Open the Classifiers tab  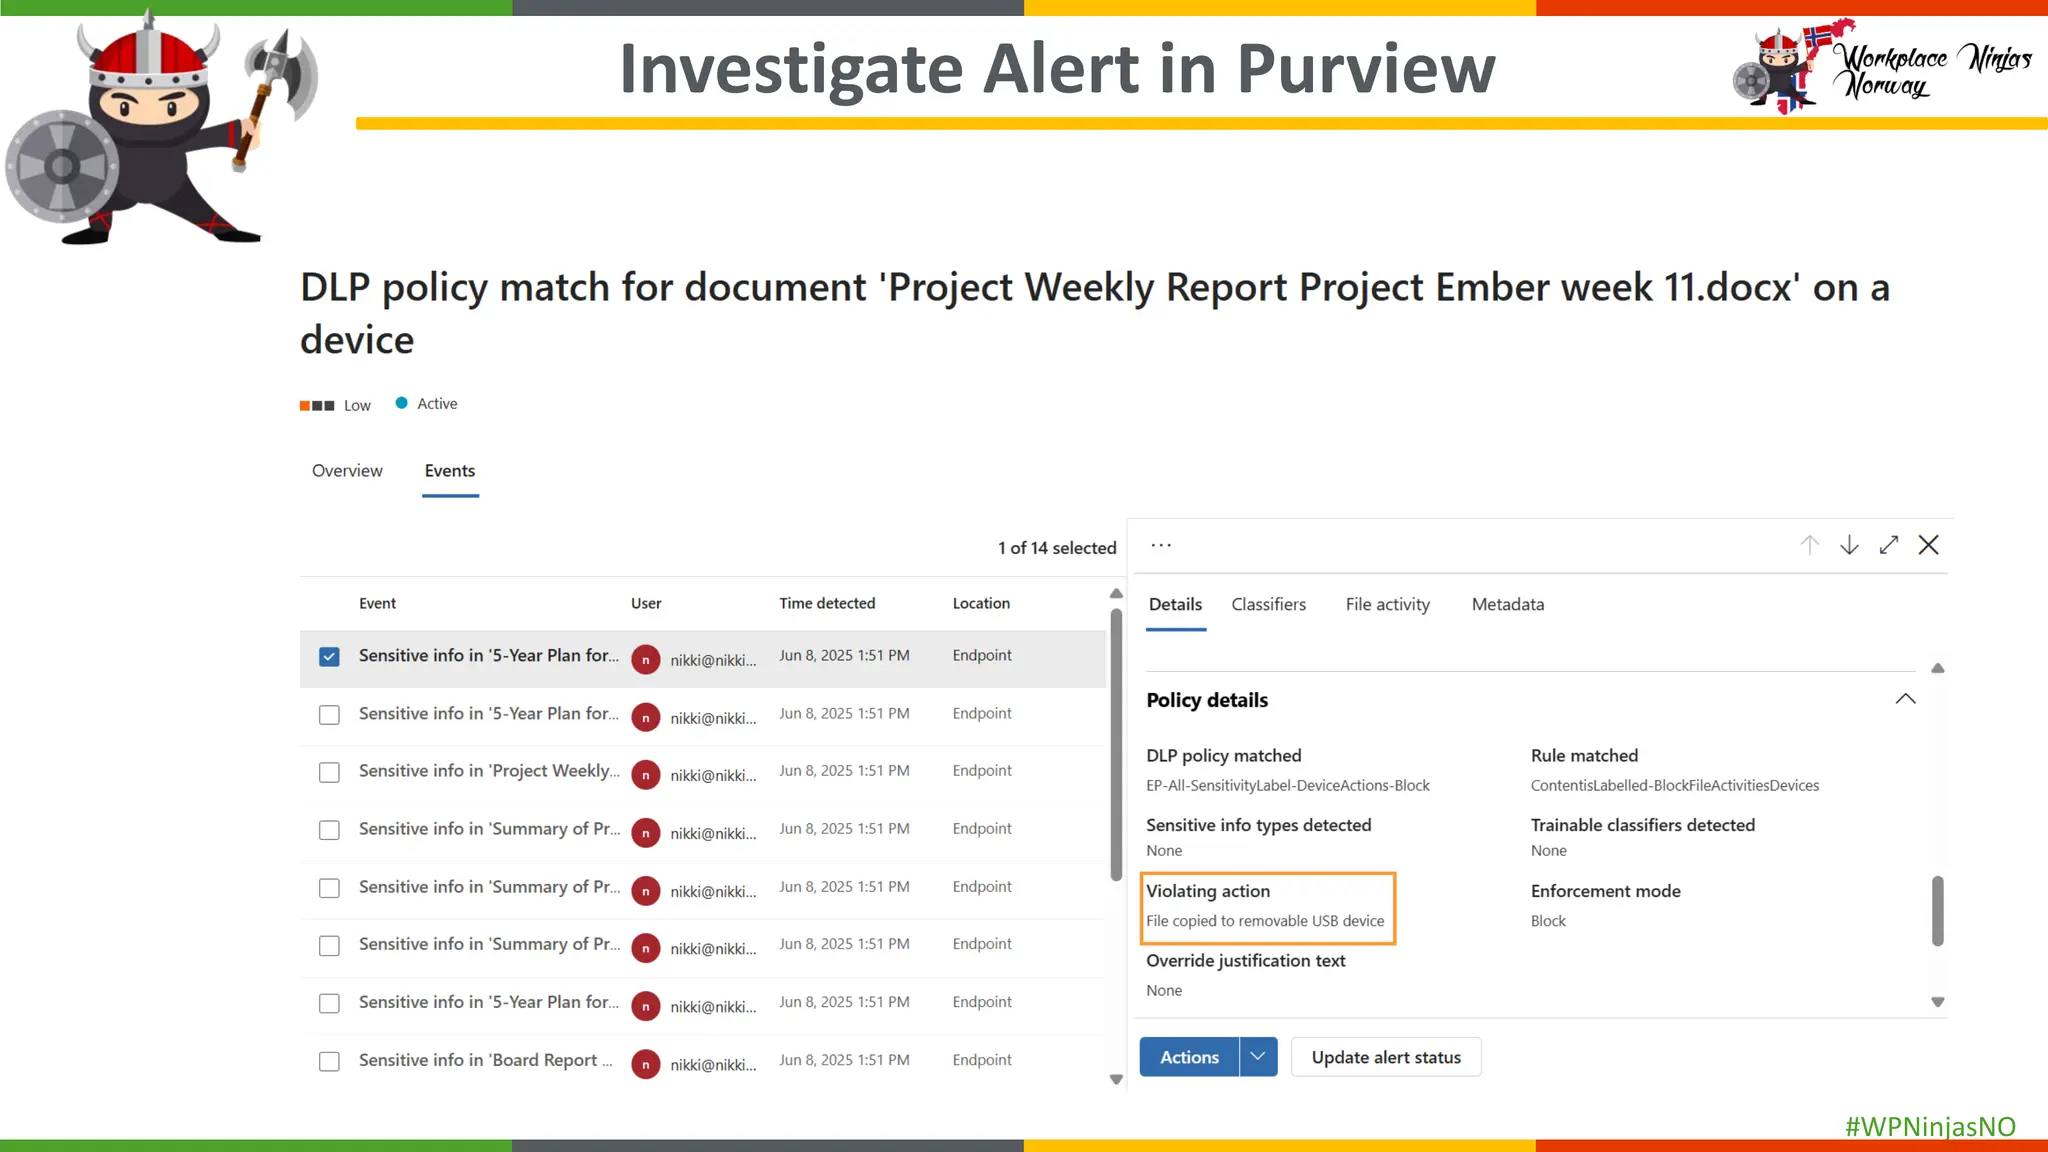tap(1268, 604)
